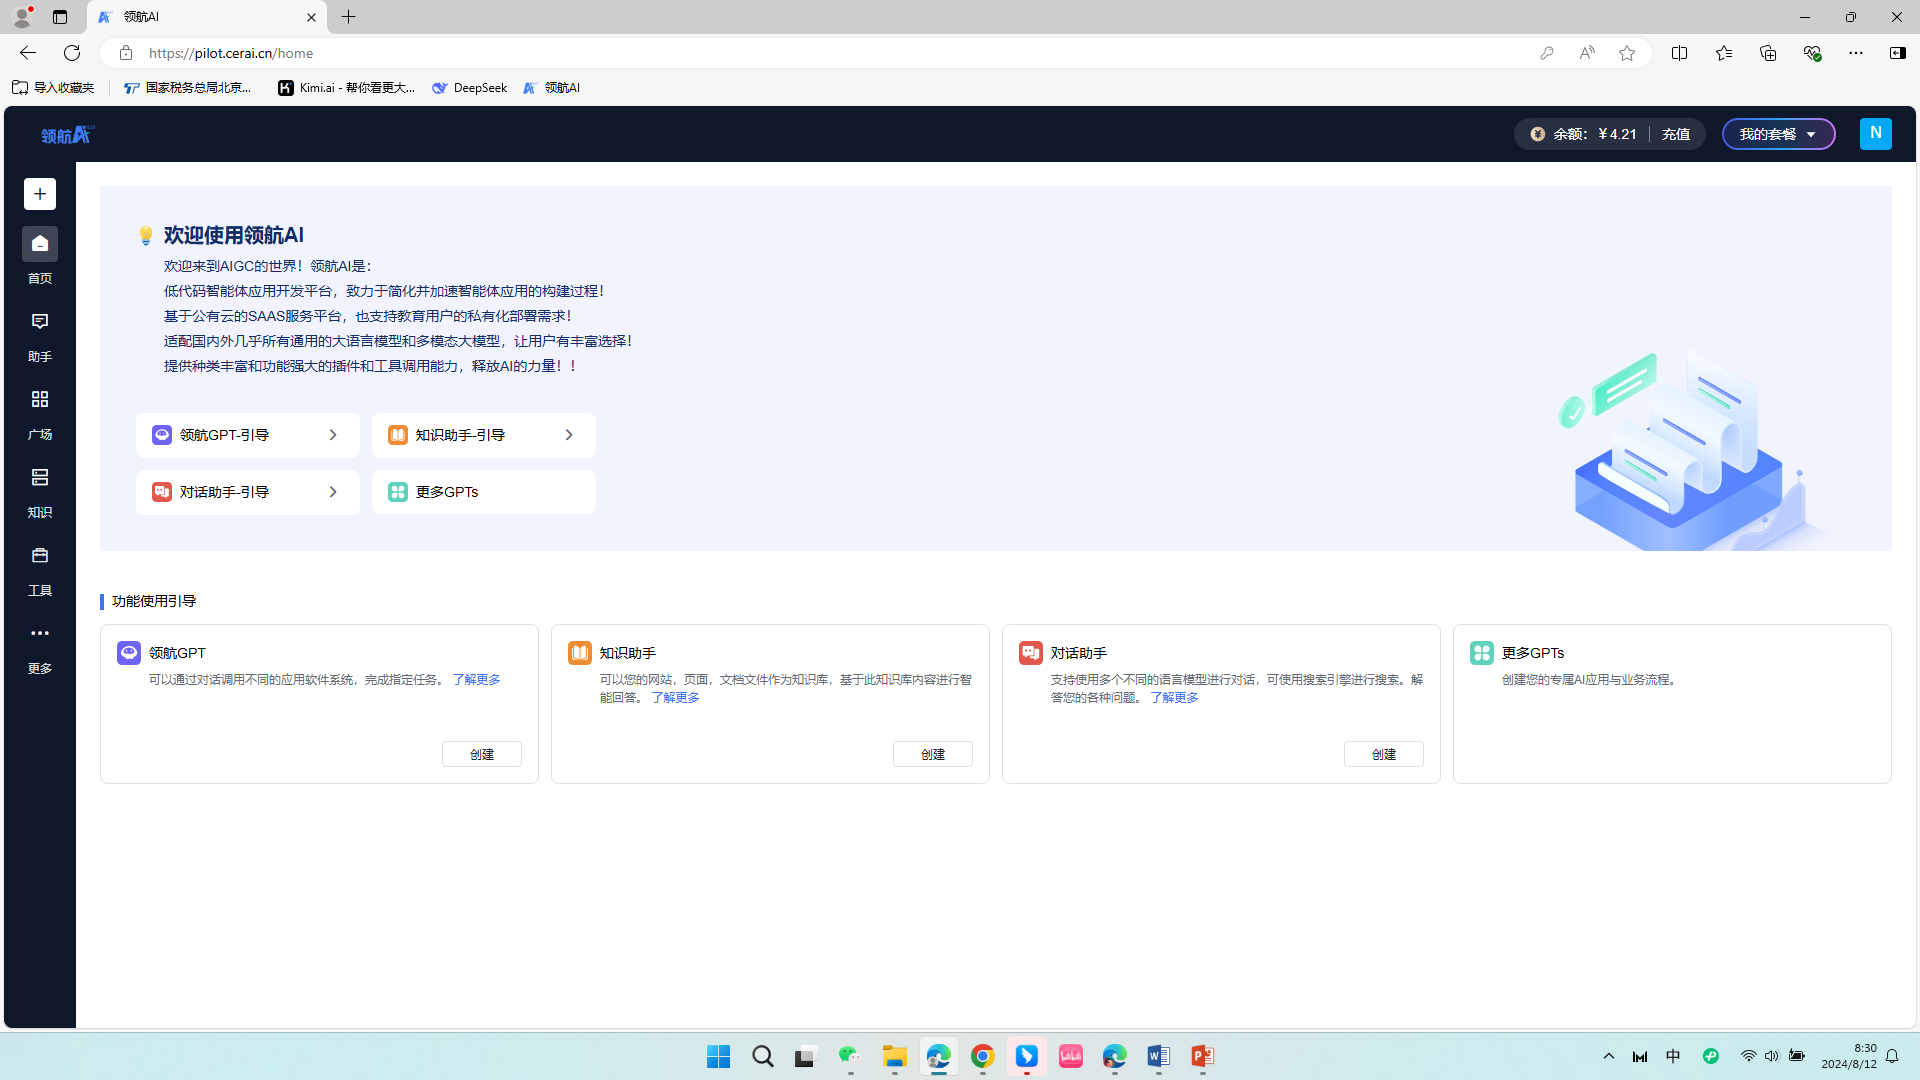Click 充值 recharge link
This screenshot has width=1920, height=1080.
click(1676, 134)
